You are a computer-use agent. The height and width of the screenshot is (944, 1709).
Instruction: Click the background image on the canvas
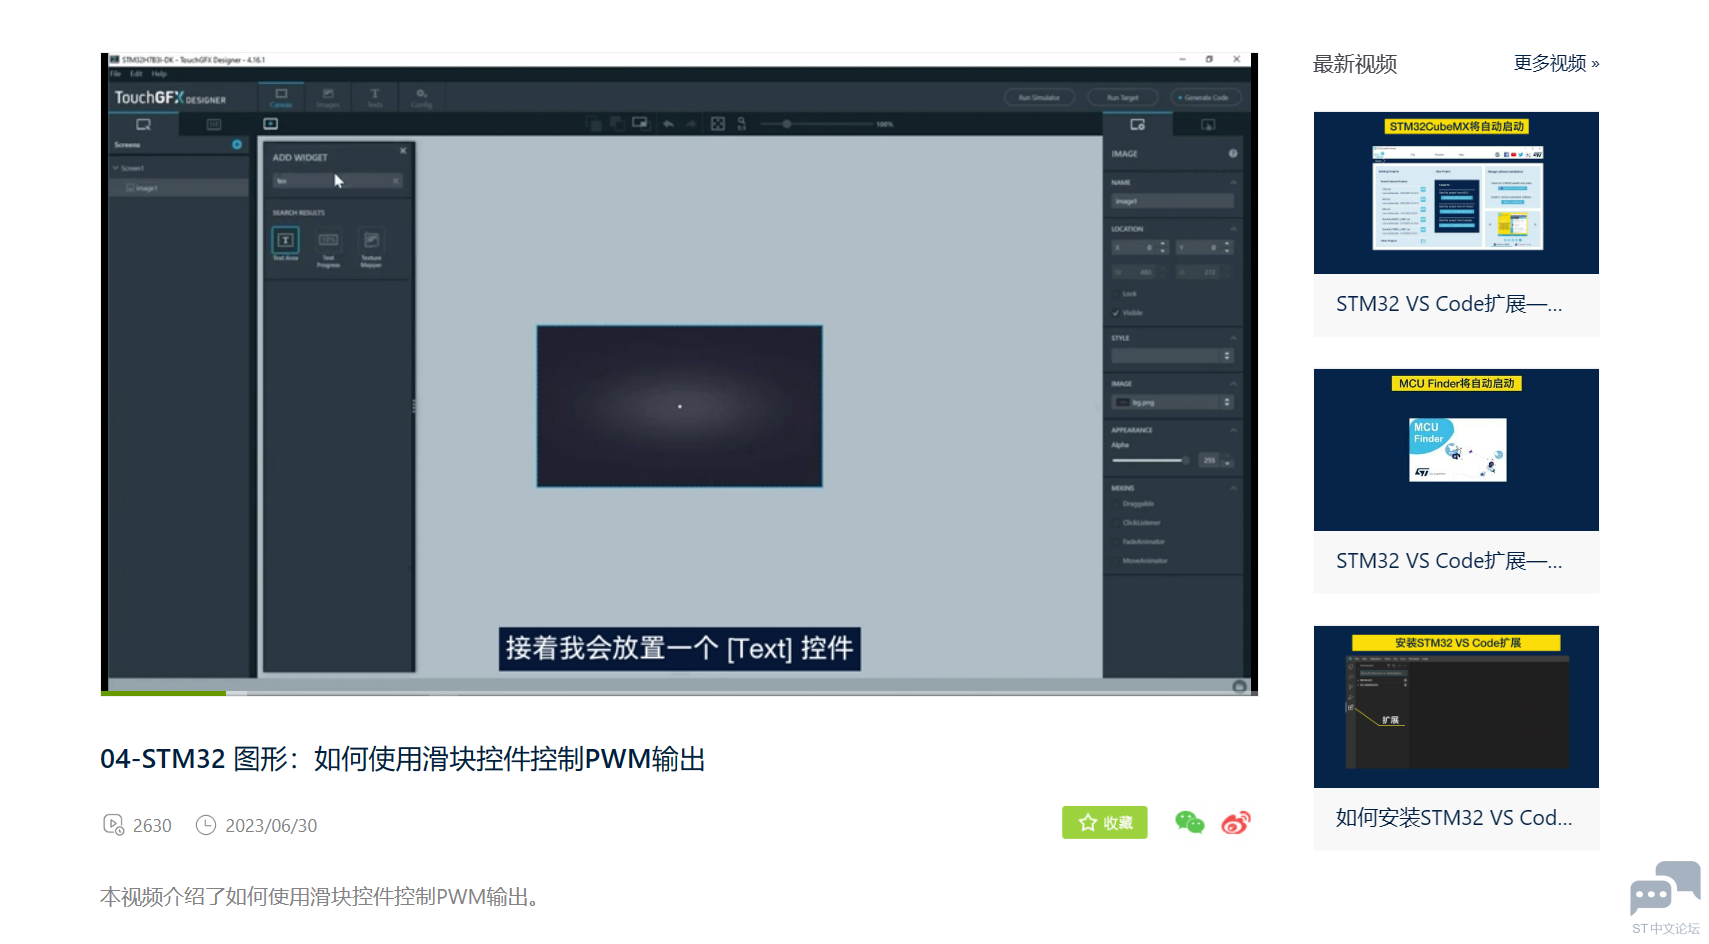click(680, 406)
